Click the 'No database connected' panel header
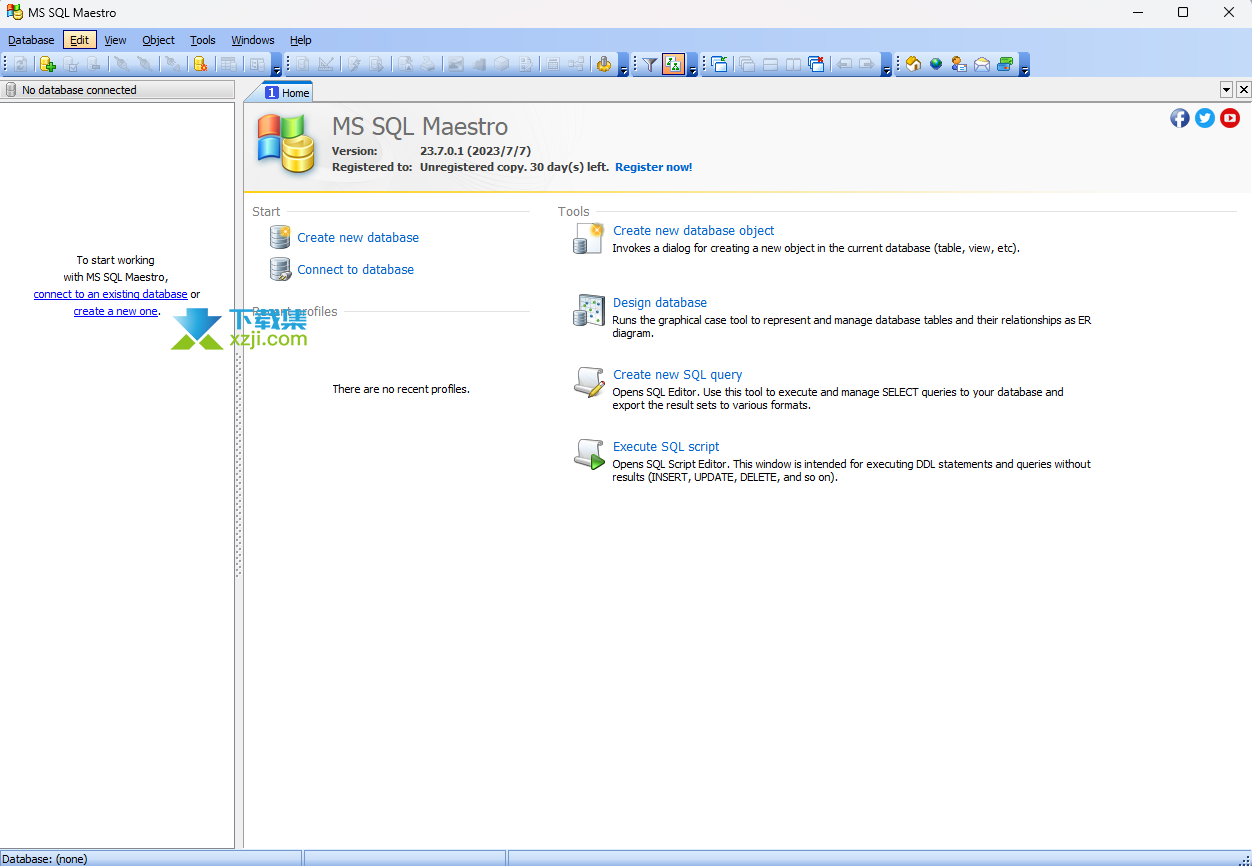 tap(118, 90)
